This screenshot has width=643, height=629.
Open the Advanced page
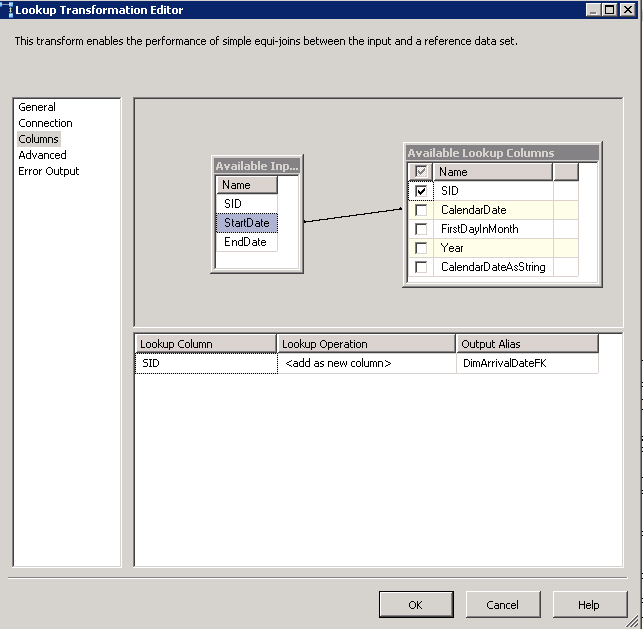42,155
